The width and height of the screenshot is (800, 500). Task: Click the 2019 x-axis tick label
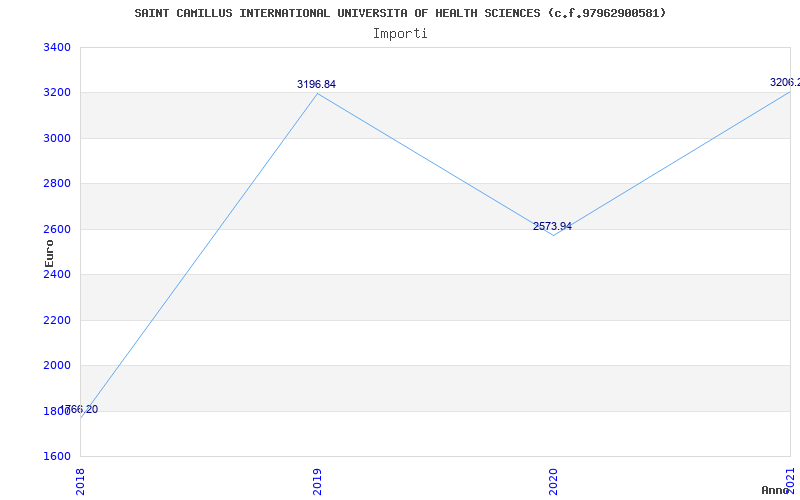pos(317,482)
